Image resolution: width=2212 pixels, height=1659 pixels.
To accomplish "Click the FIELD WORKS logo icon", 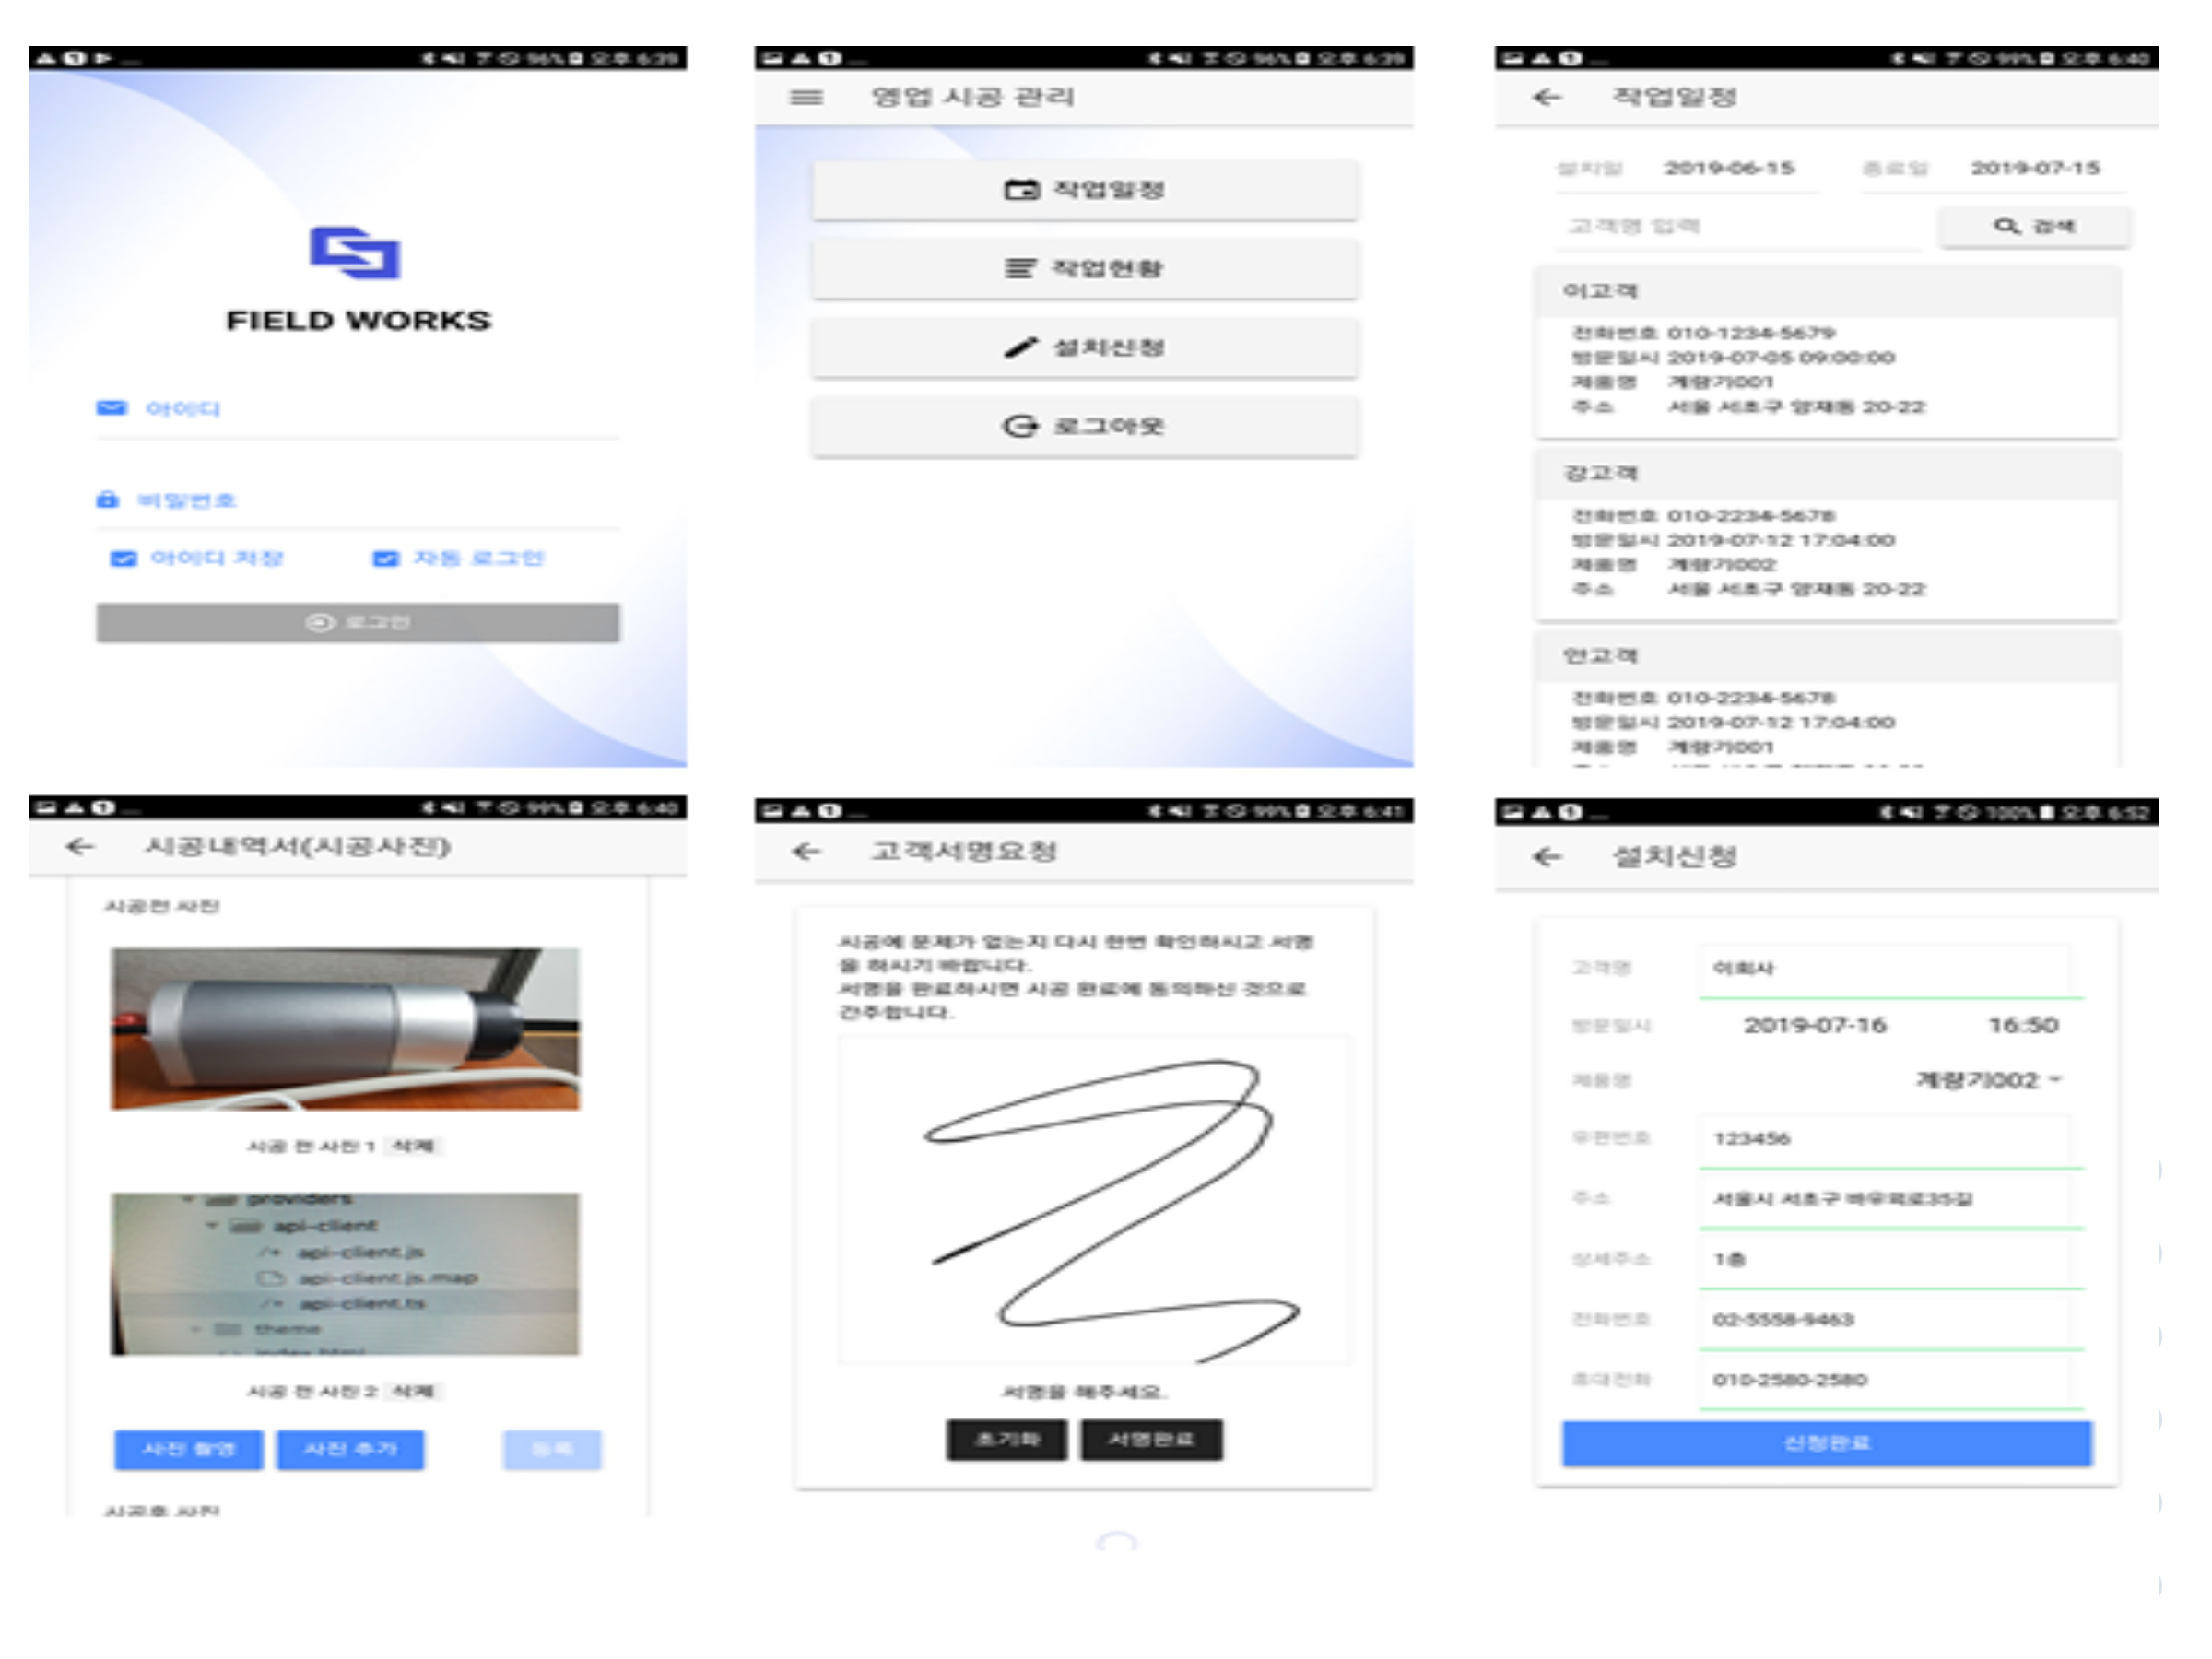I will 355,252.
